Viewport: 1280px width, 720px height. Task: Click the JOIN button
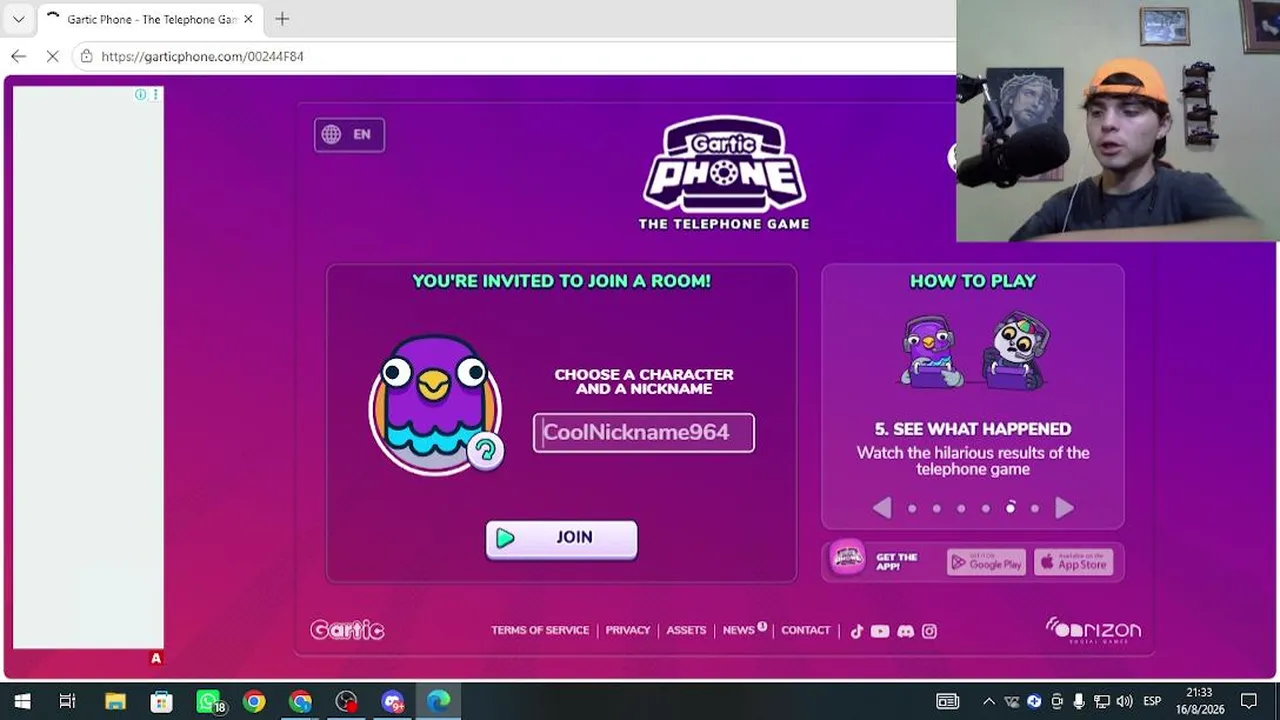[x=561, y=538]
